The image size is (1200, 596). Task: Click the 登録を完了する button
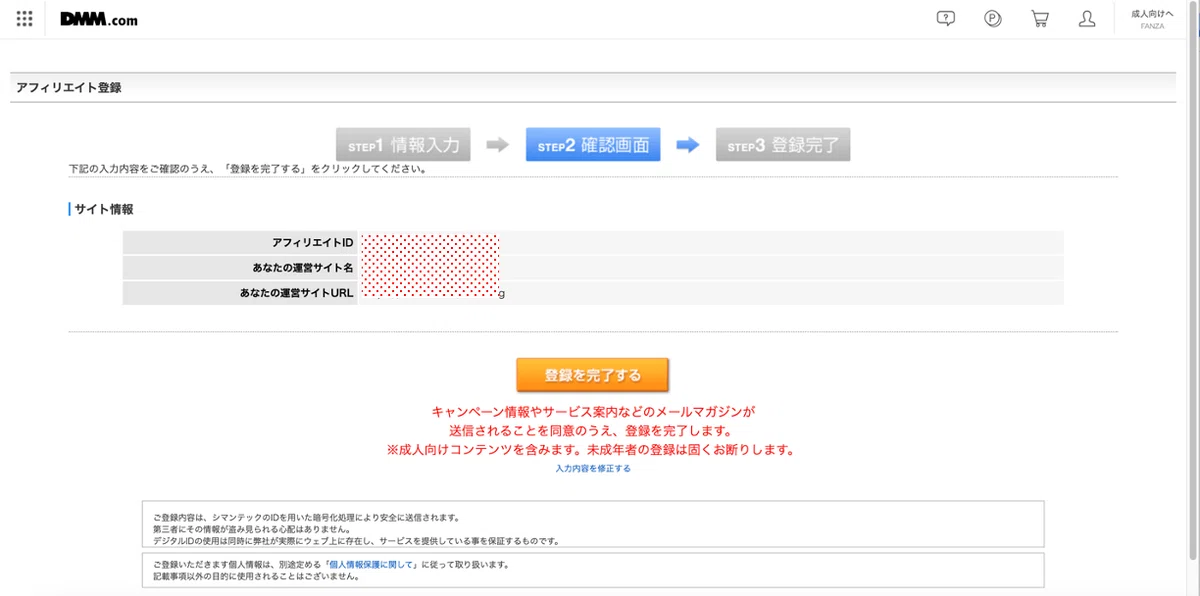tap(593, 375)
